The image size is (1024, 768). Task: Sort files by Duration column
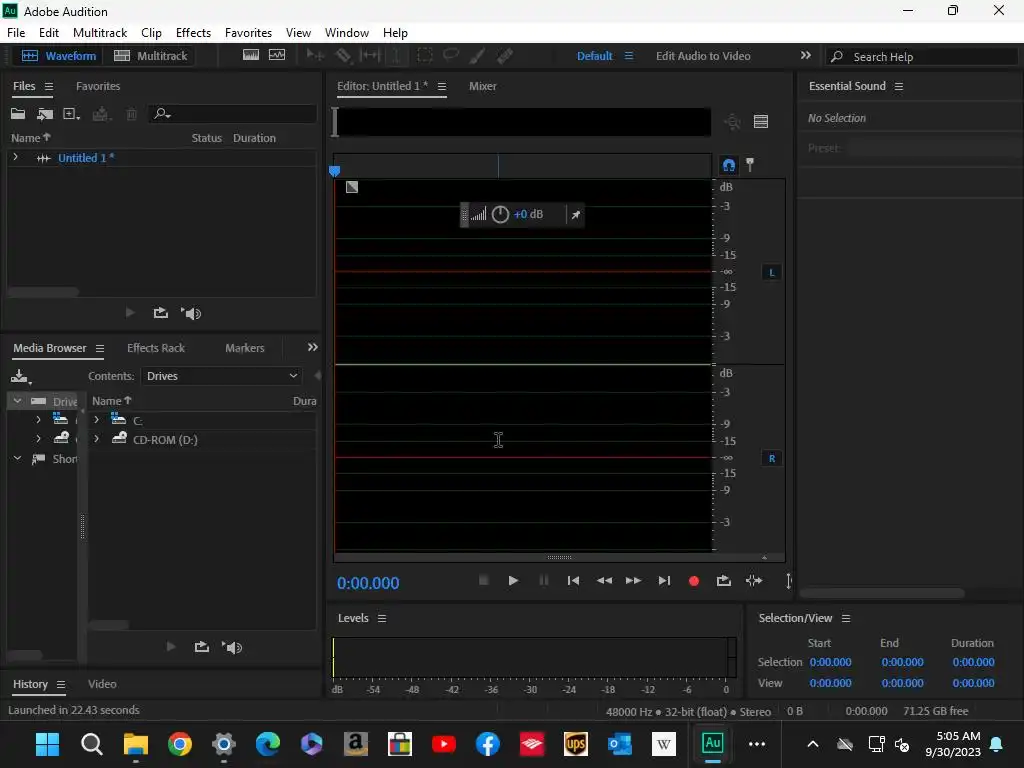point(254,138)
